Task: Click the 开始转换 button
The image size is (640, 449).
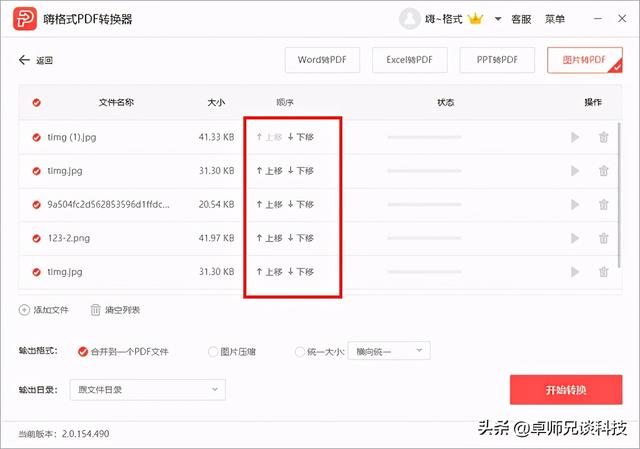Action: click(x=565, y=390)
